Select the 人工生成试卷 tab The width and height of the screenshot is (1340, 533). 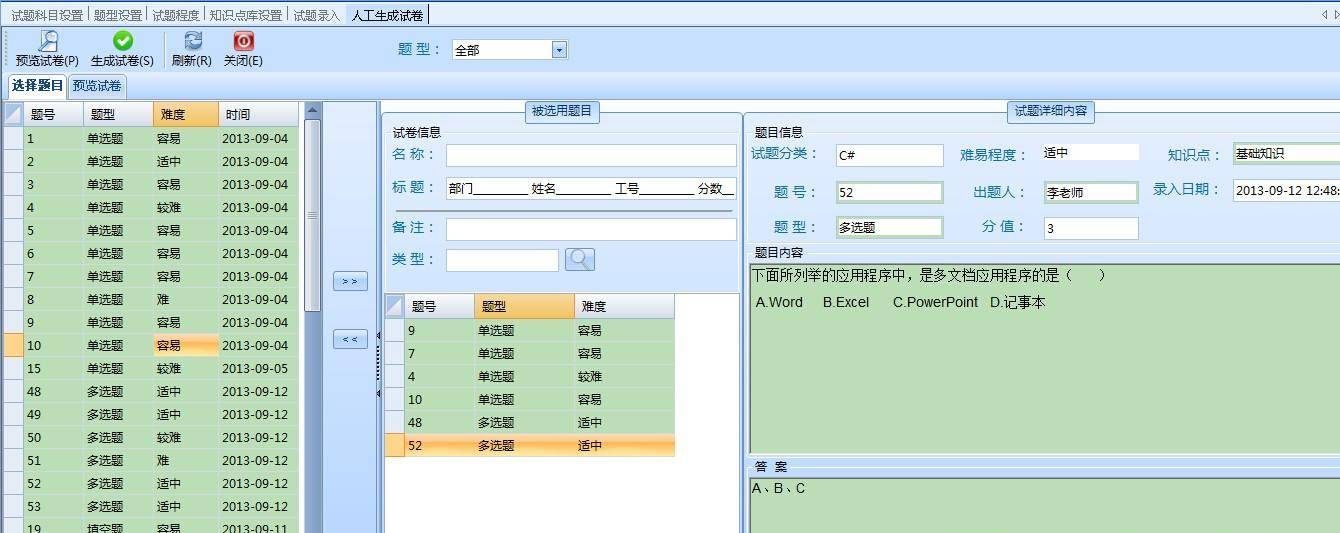(x=387, y=15)
